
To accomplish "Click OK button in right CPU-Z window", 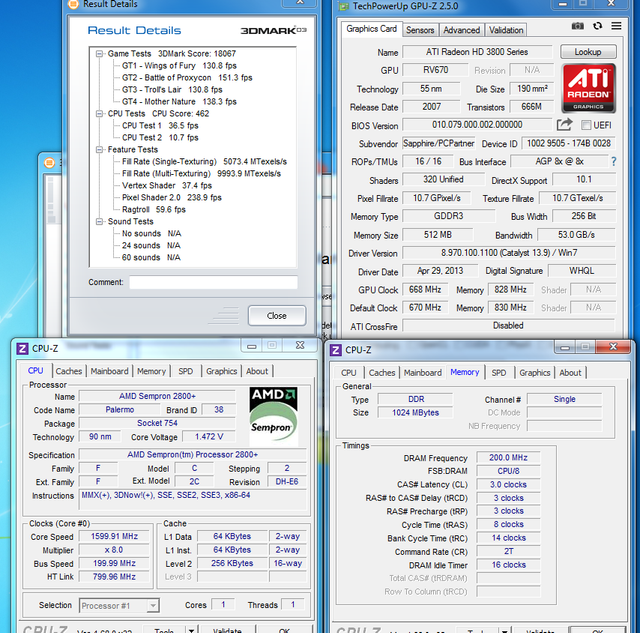I will click(598, 631).
